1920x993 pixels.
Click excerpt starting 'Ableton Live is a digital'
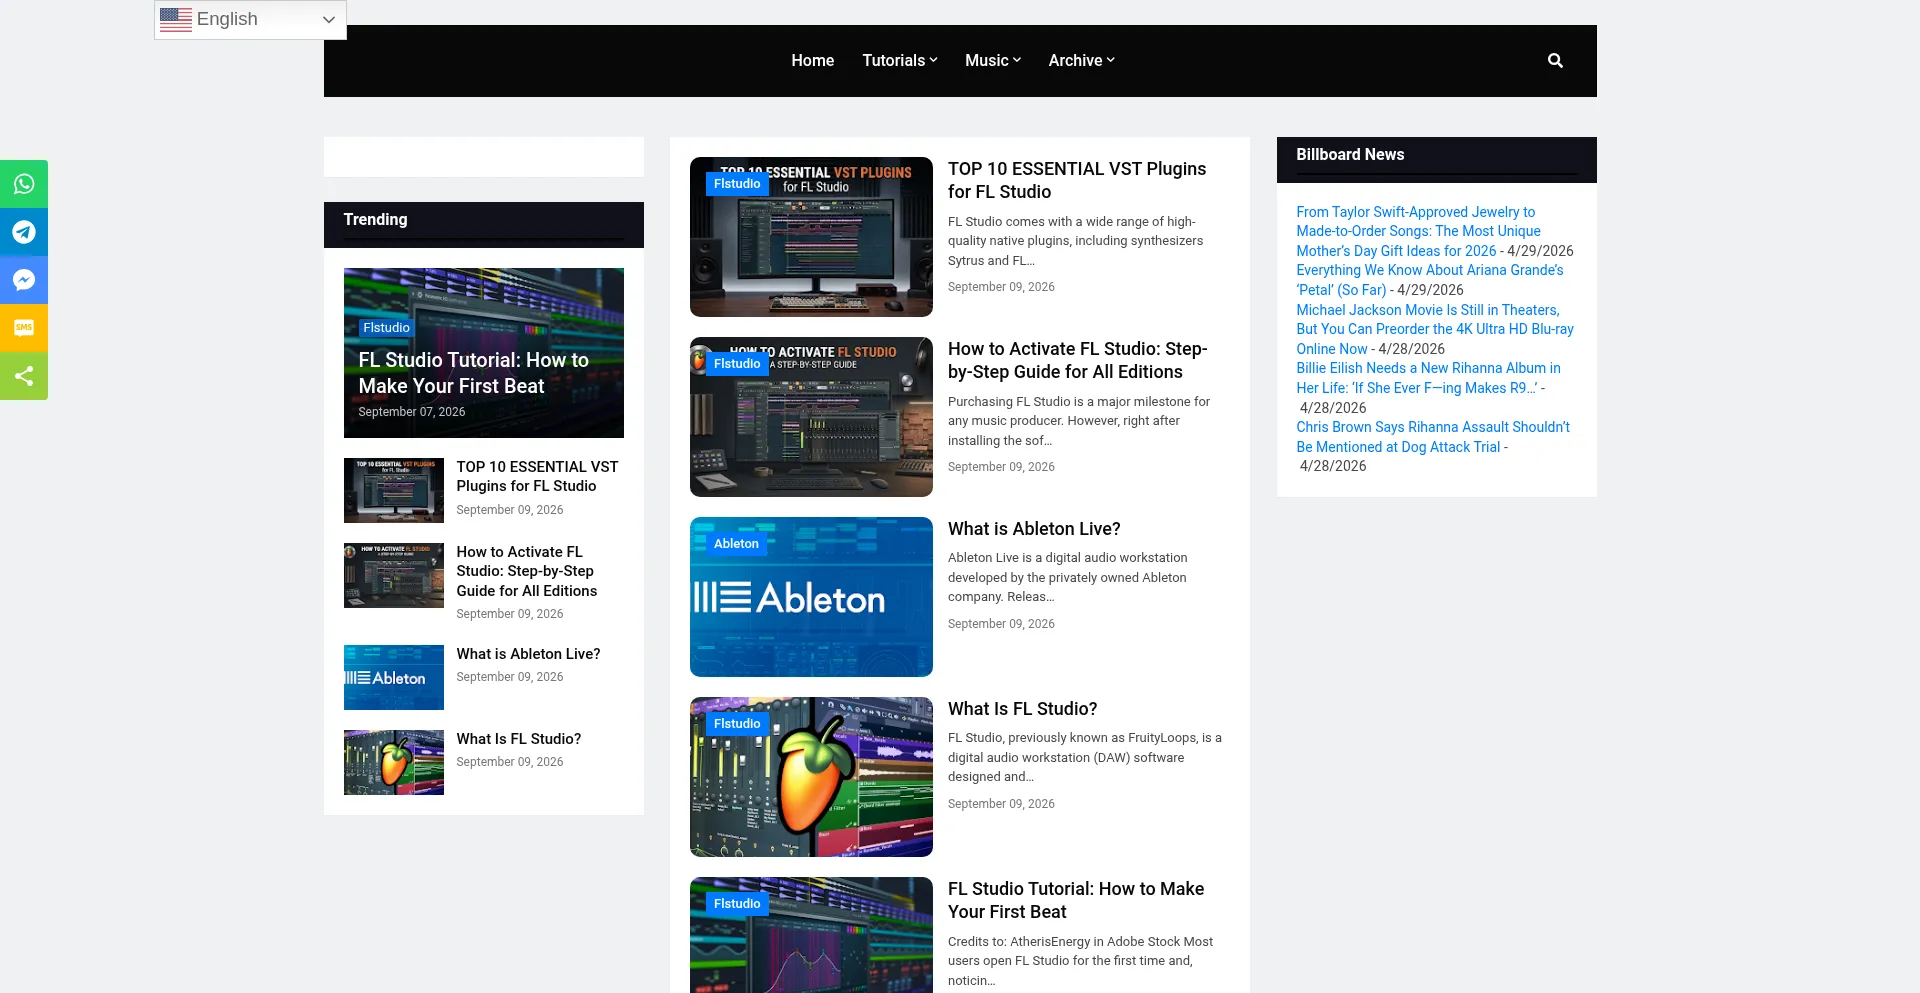[x=1068, y=577]
